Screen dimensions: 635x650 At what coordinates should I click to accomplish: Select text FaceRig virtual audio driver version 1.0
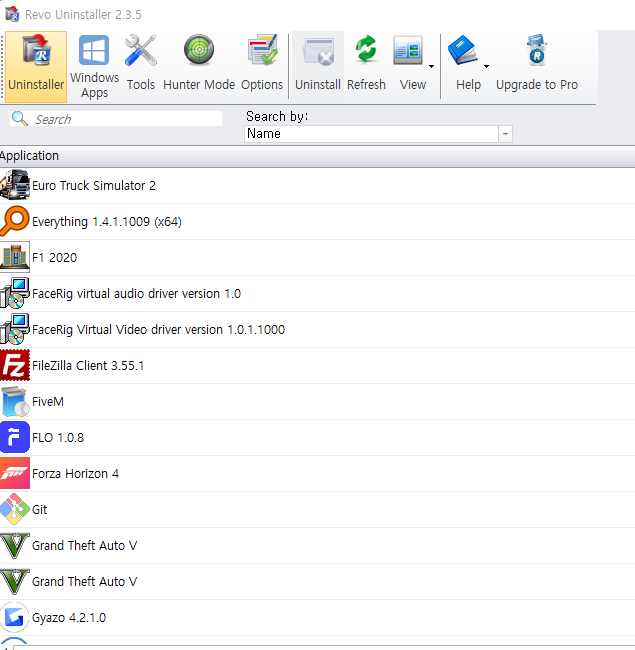(136, 293)
